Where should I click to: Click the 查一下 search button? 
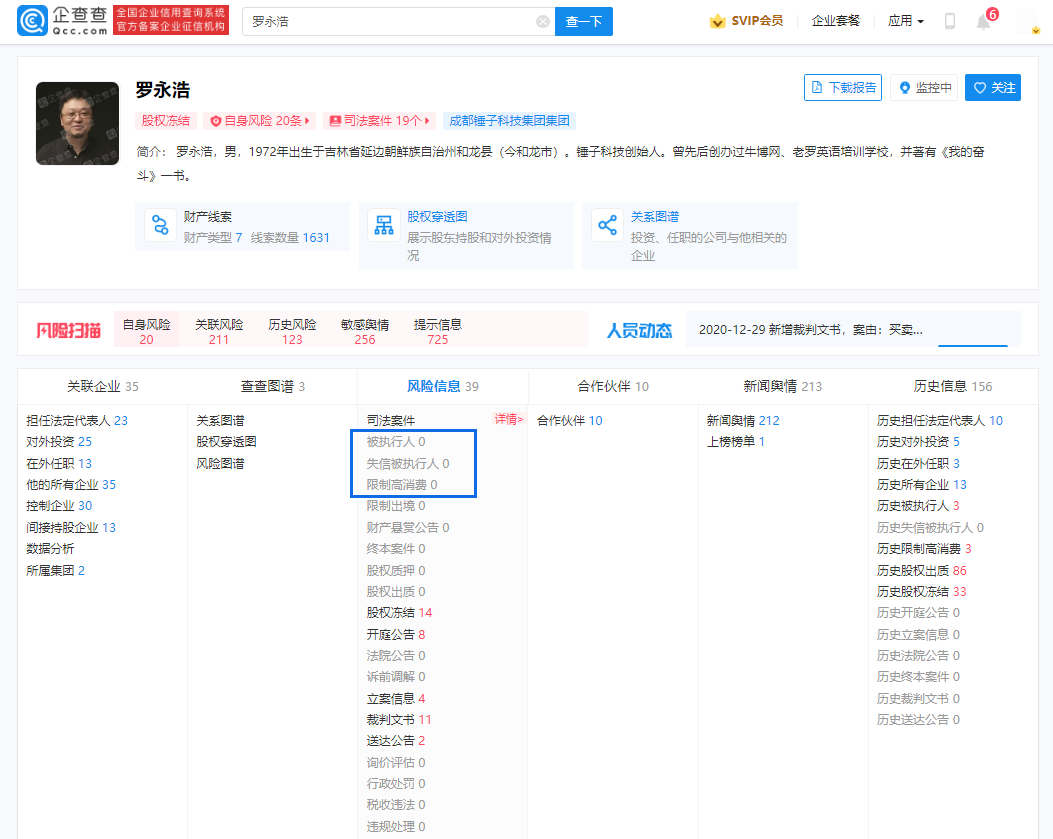(583, 21)
